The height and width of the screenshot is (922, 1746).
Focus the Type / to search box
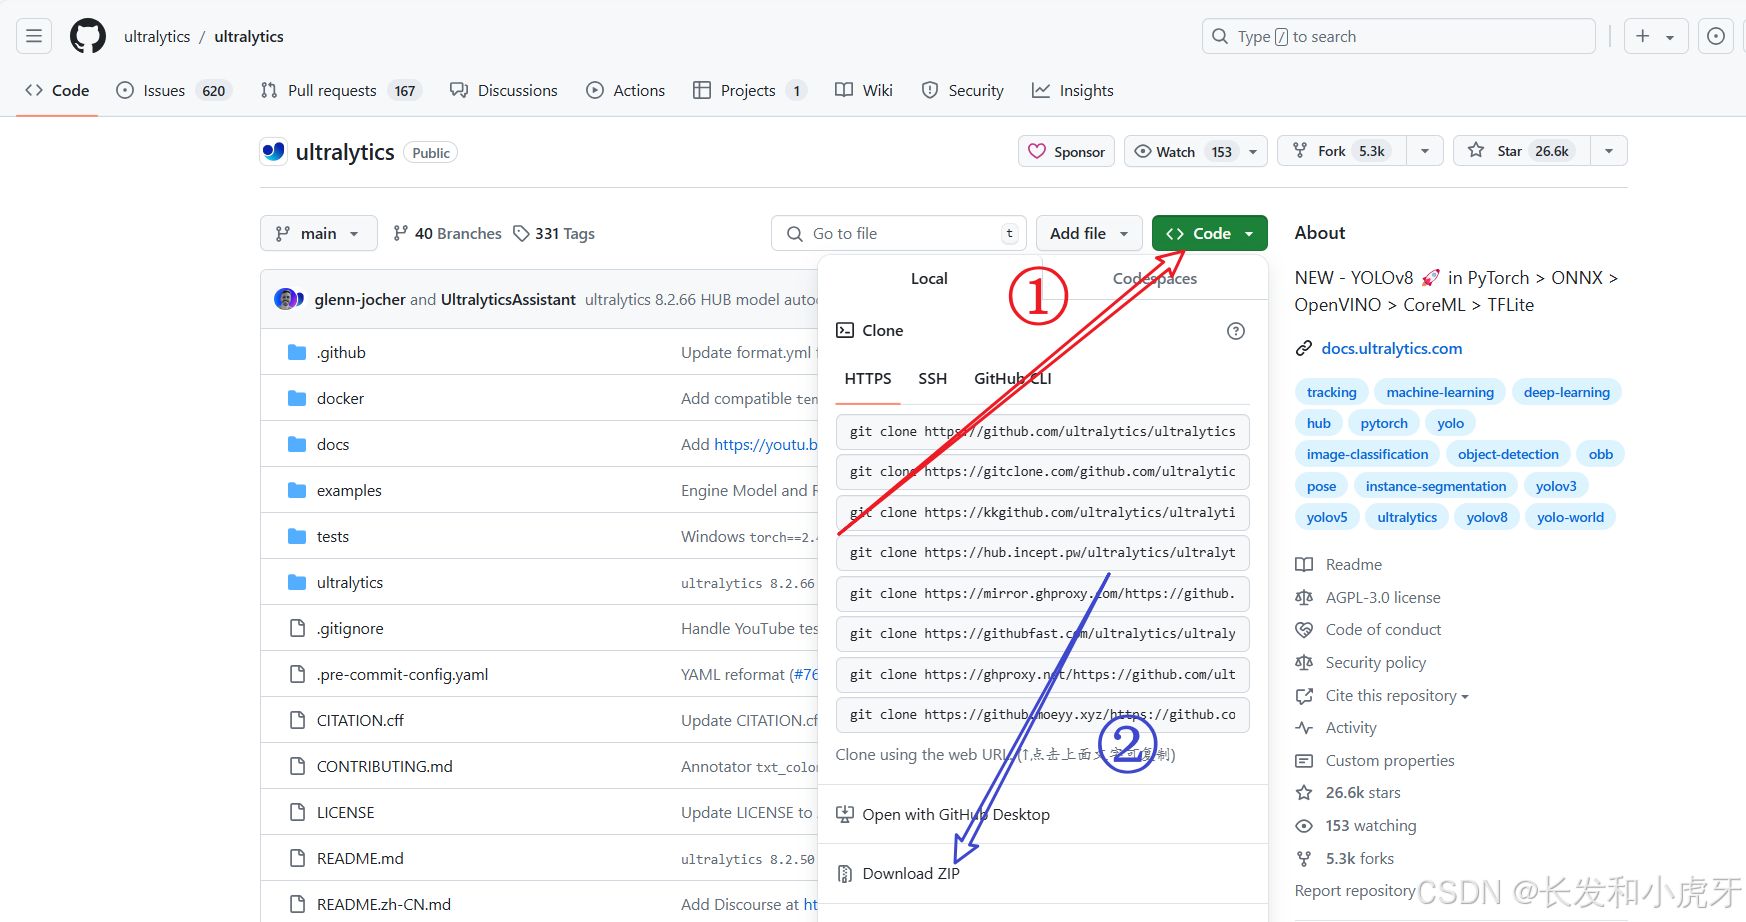coord(1398,37)
